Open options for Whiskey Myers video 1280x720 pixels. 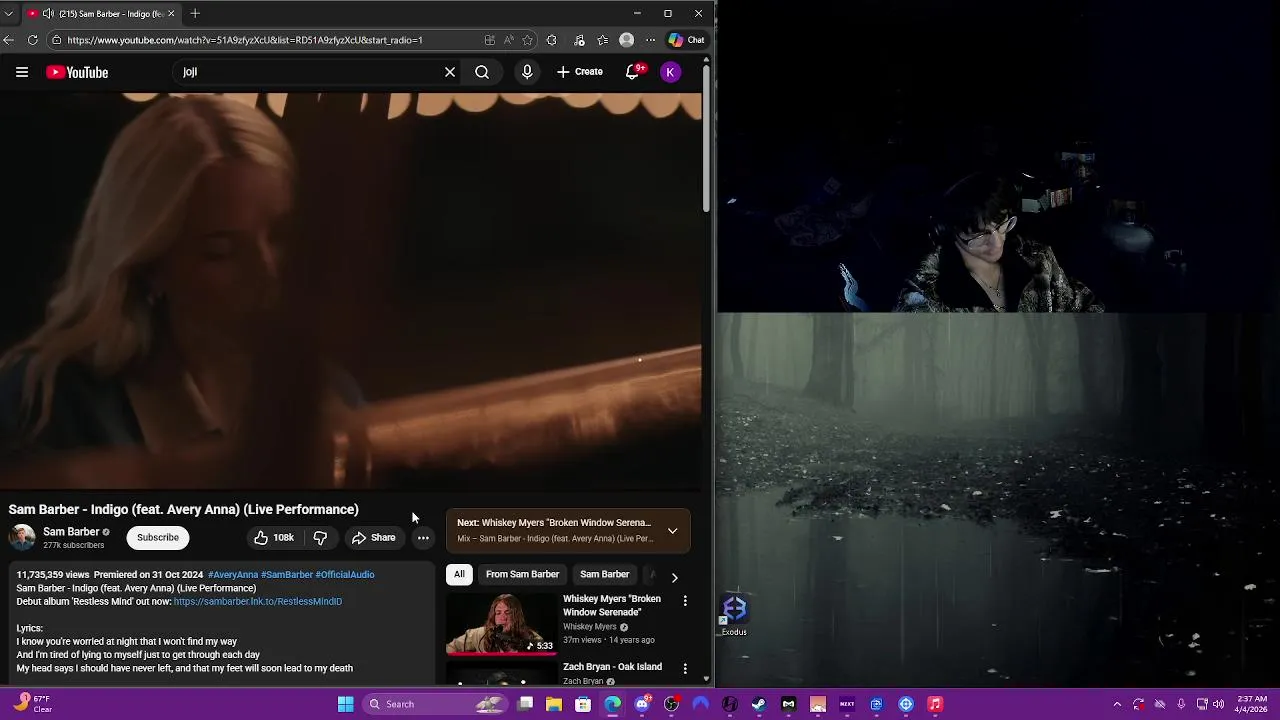[685, 601]
